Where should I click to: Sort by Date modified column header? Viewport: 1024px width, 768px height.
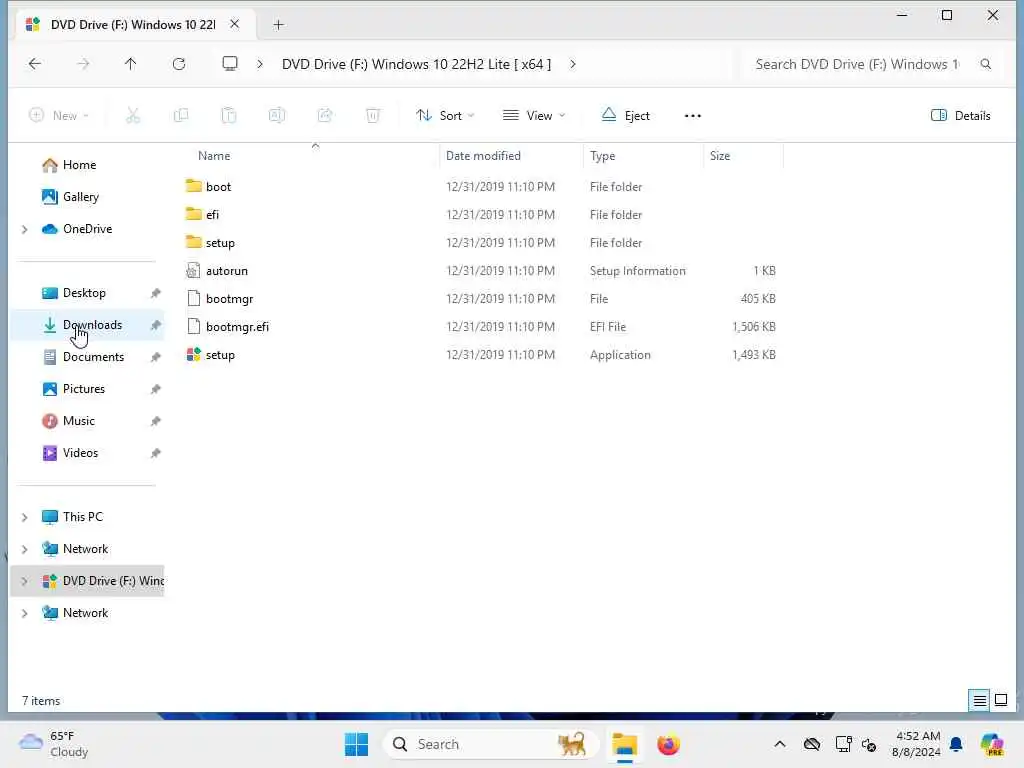coord(483,156)
